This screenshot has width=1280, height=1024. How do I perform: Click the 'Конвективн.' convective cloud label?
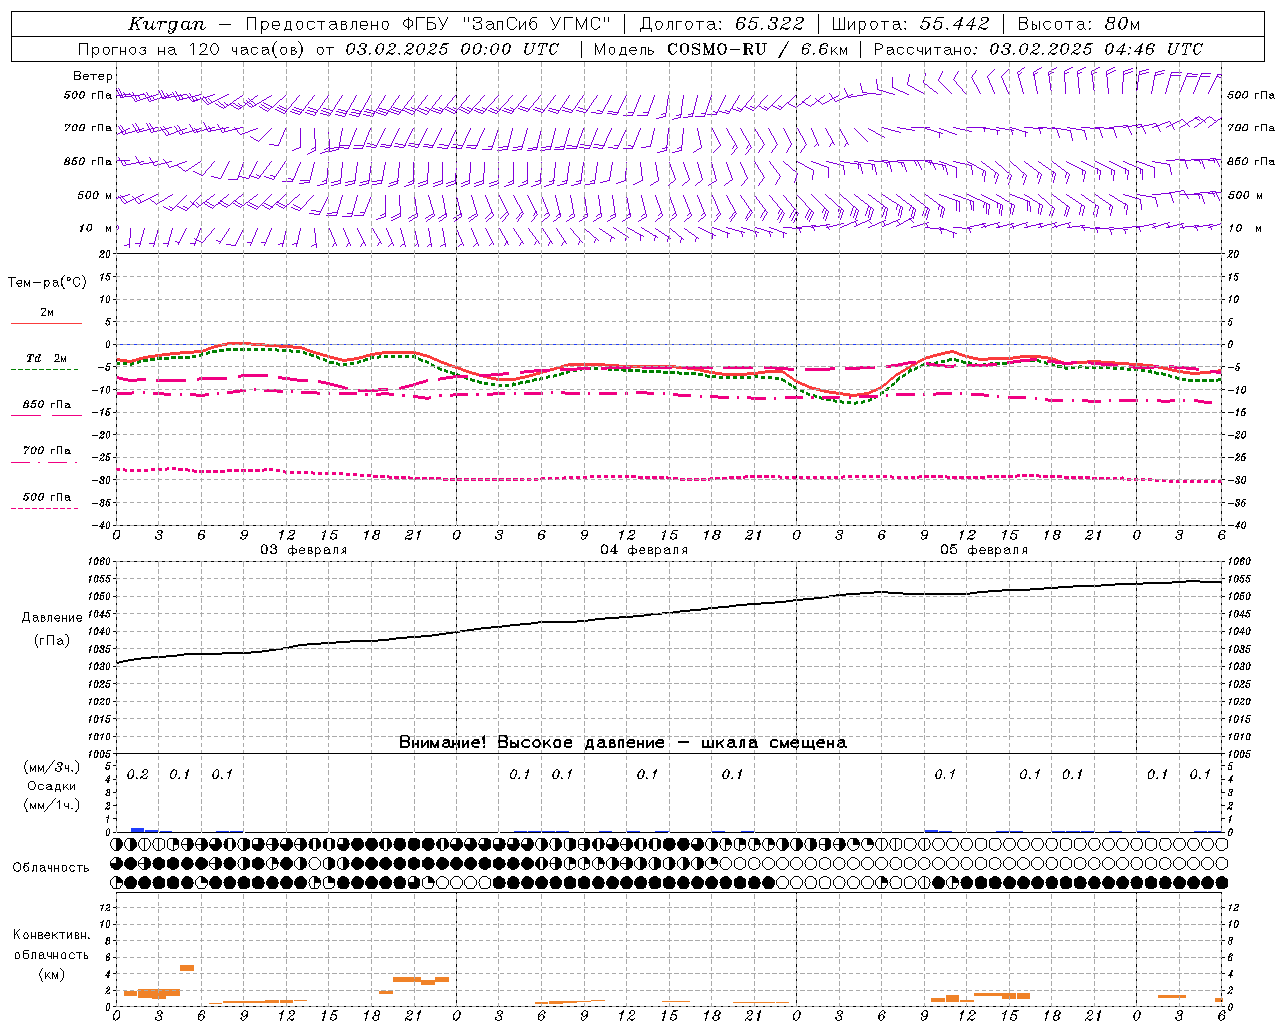pos(51,934)
